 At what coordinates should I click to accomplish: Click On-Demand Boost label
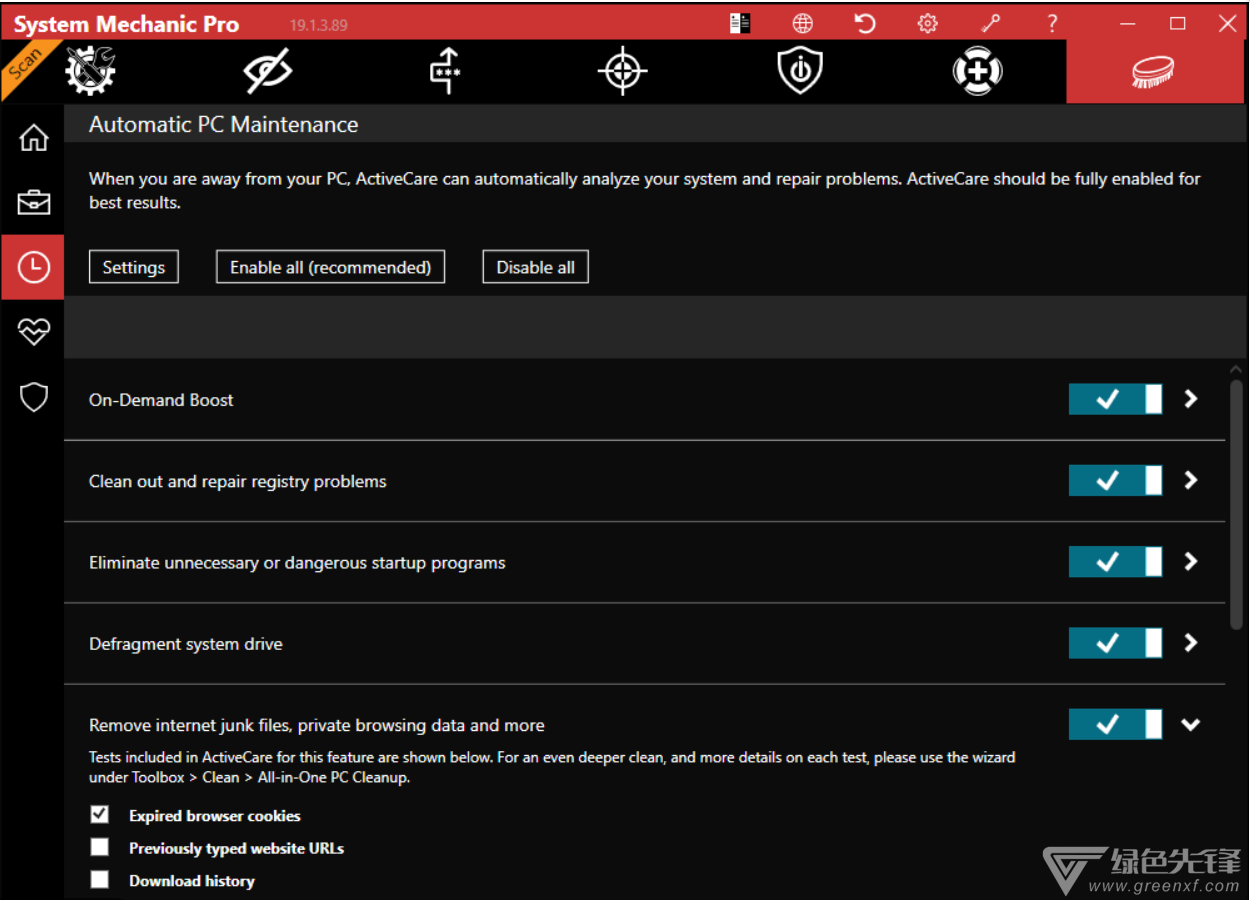pyautogui.click(x=161, y=400)
